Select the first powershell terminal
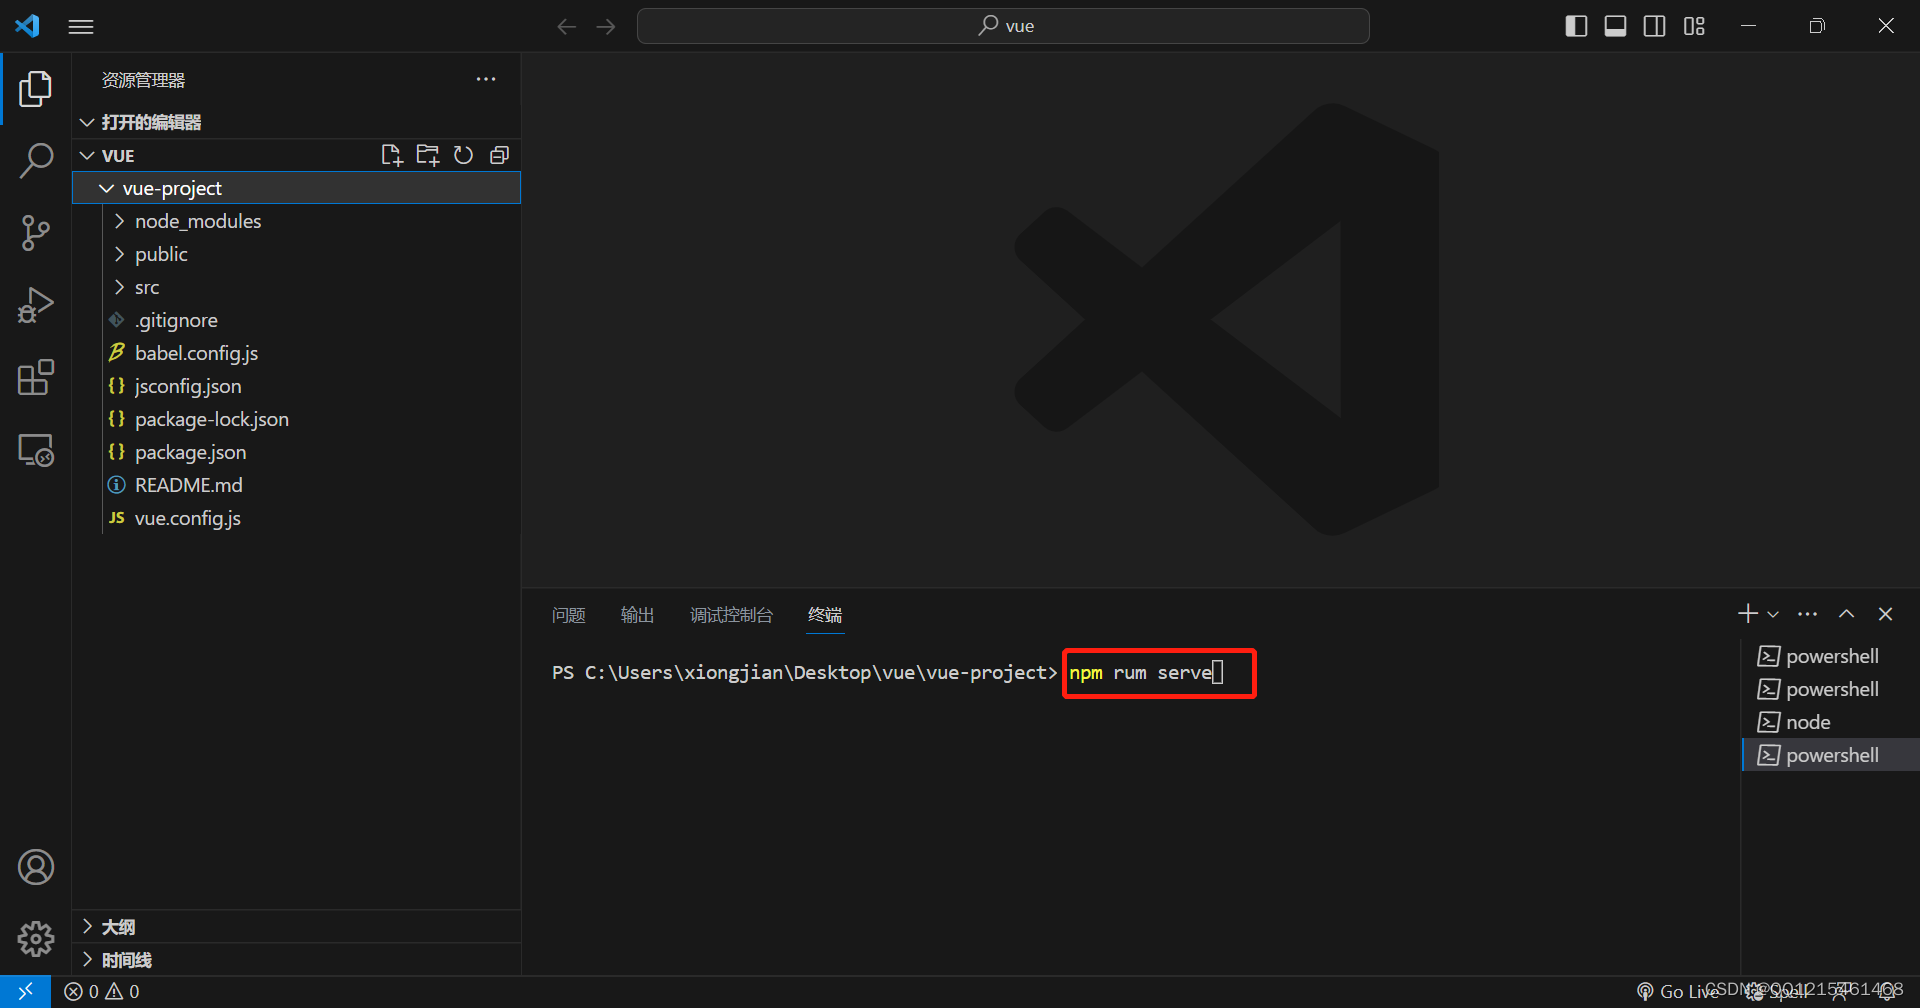Screen dimensions: 1920x1008 (1830, 656)
